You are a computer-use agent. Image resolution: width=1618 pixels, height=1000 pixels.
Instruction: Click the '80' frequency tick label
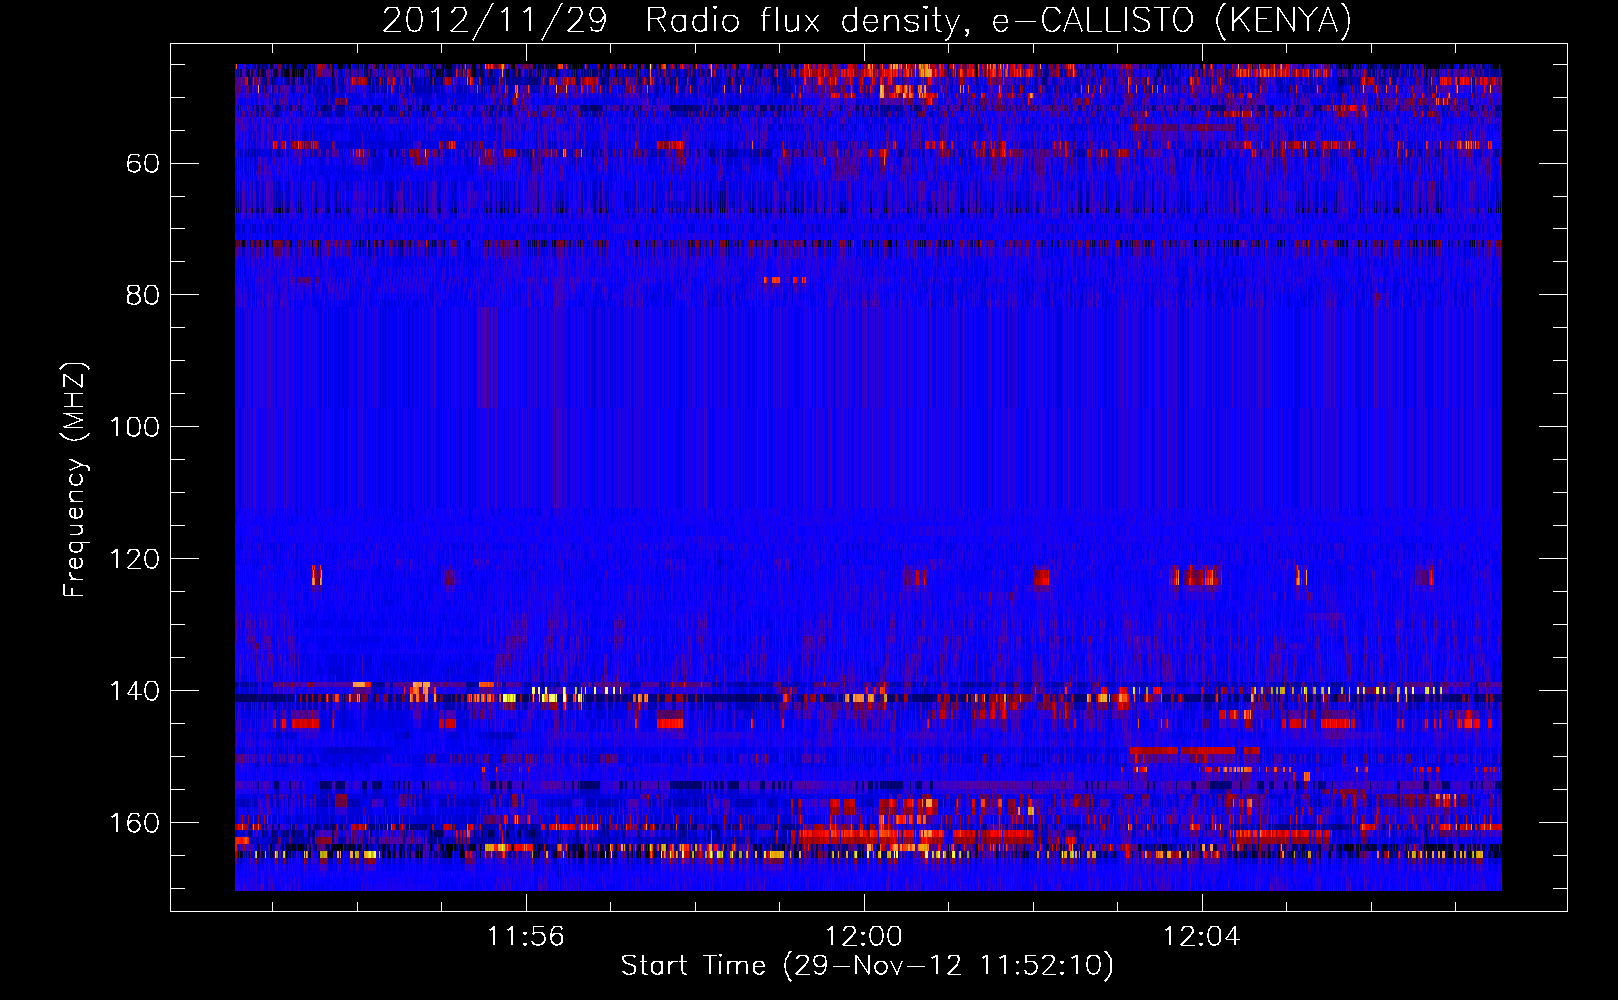(143, 295)
